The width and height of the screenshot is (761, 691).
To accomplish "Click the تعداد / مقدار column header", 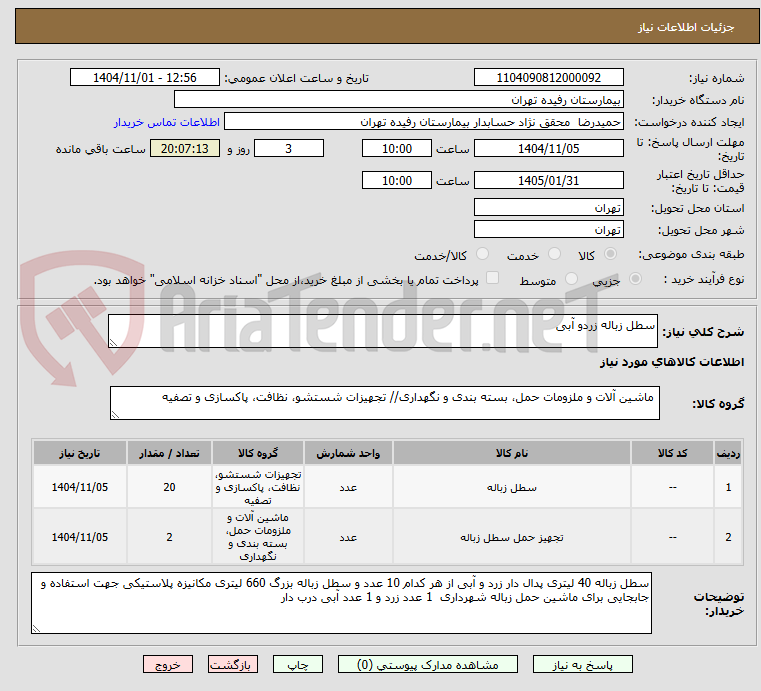I will [x=169, y=453].
